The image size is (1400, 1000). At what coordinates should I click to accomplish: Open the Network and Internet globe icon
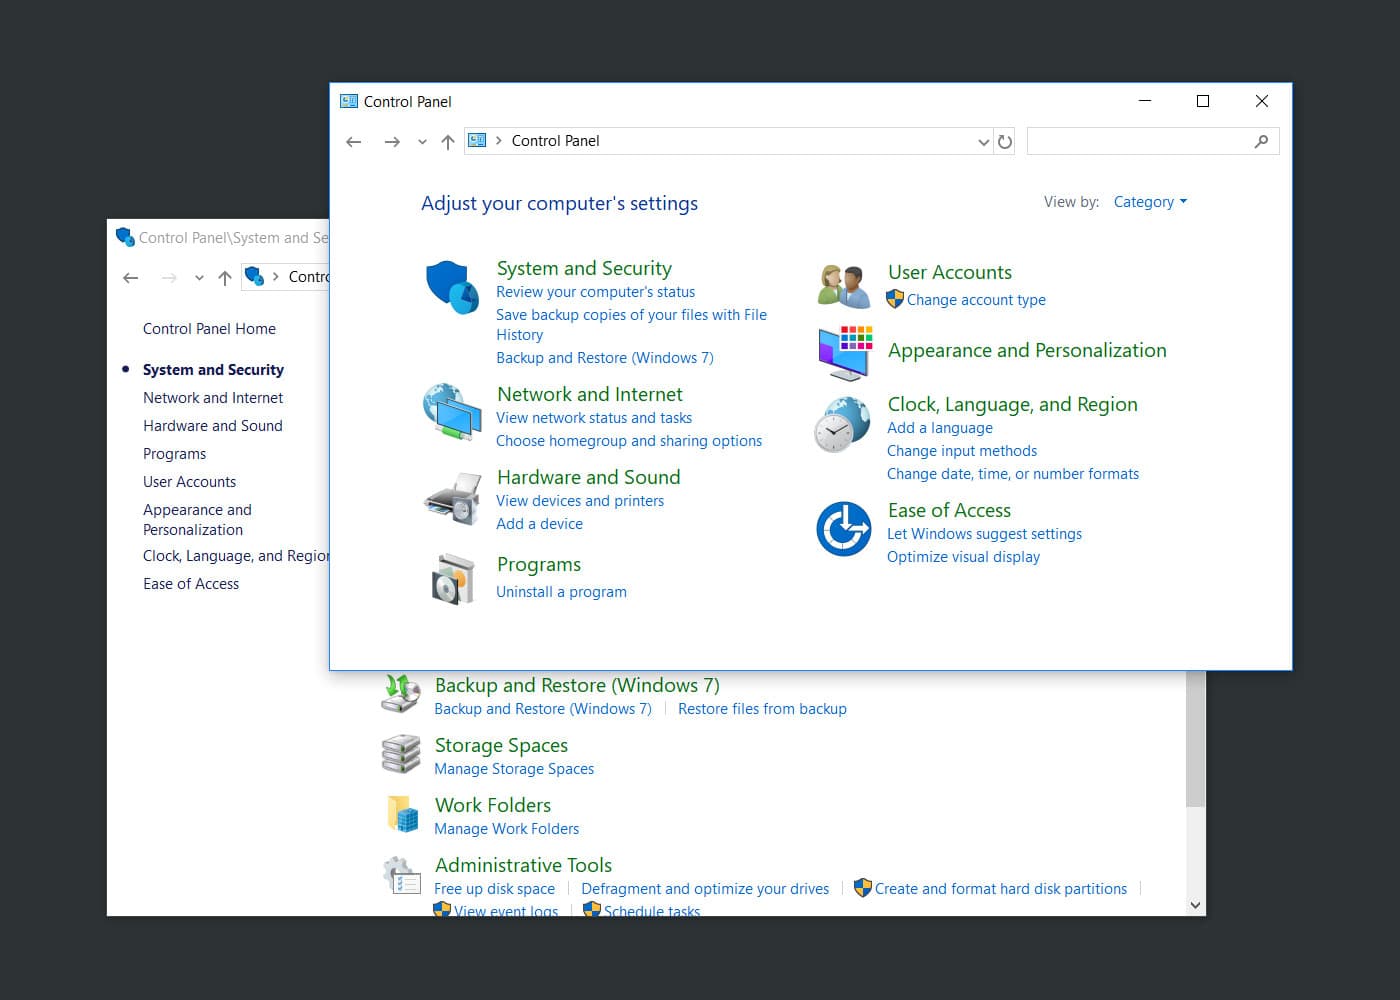tap(452, 411)
